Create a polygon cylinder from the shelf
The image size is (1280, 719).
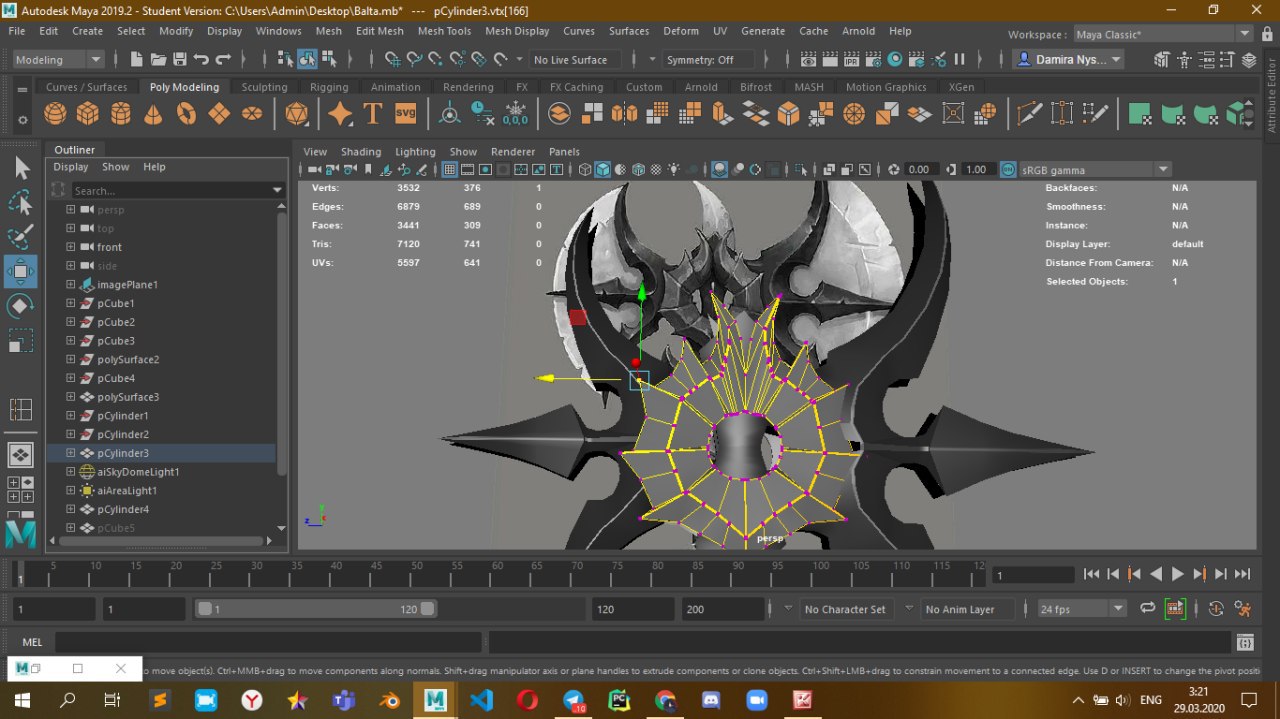(121, 114)
